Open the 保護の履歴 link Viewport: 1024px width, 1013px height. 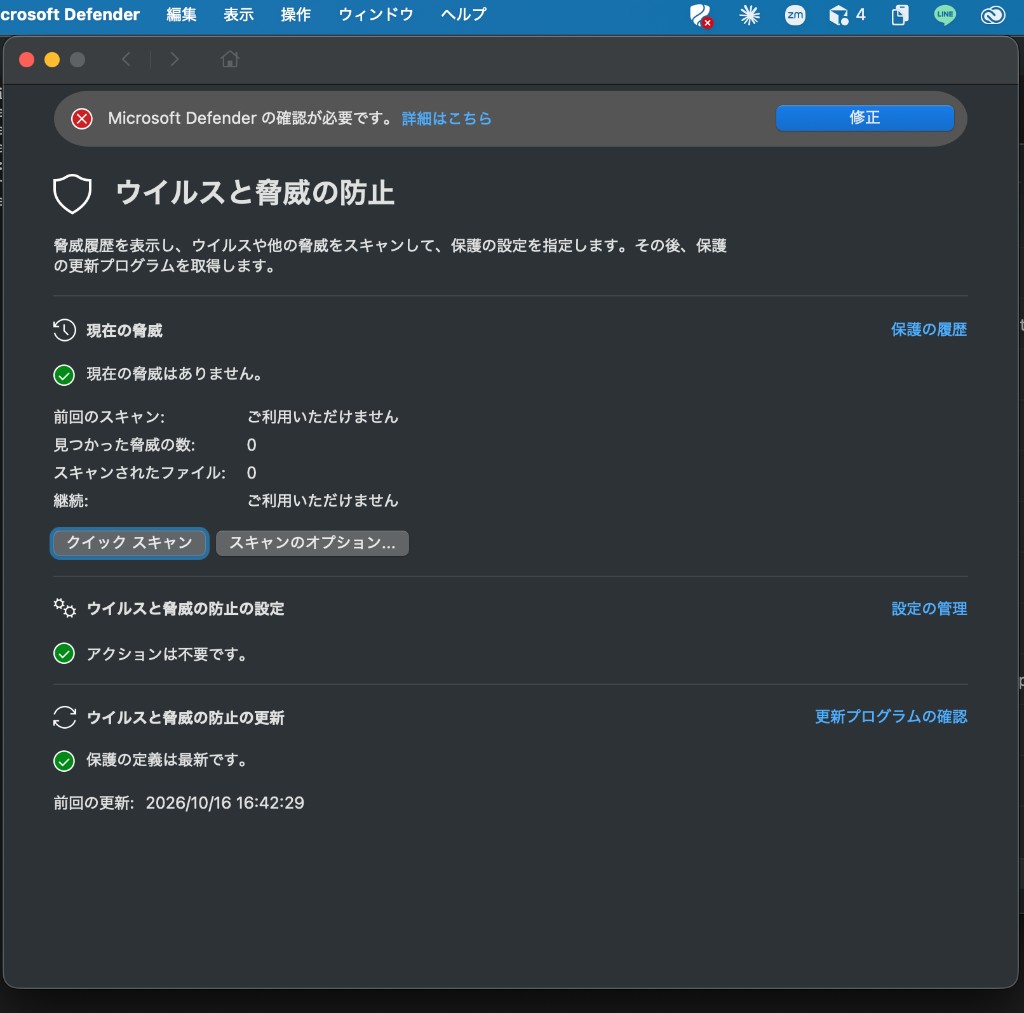pos(929,330)
